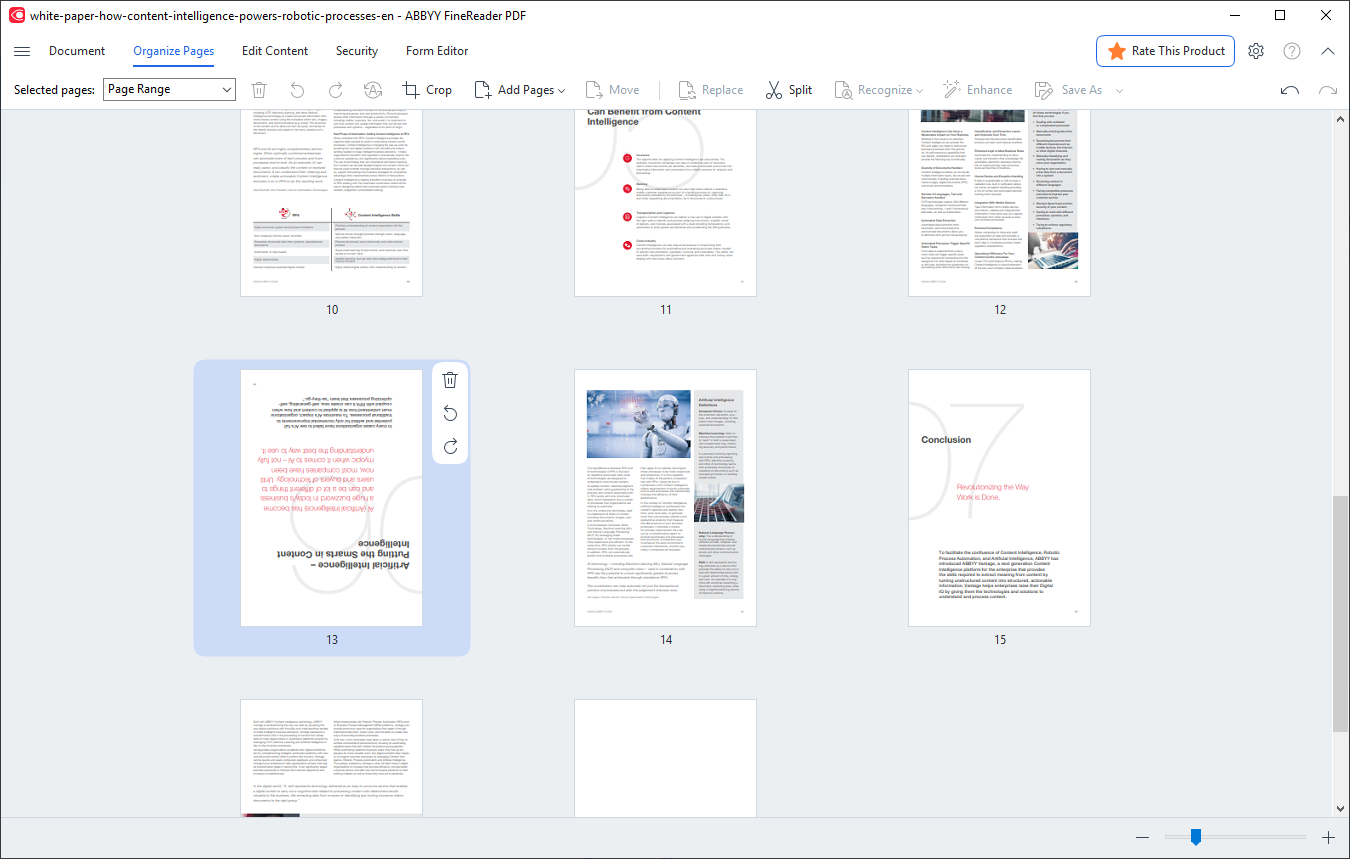Screen dimensions: 1350x859
Task: Use the Split tool with the scissors icon
Action: [x=789, y=89]
